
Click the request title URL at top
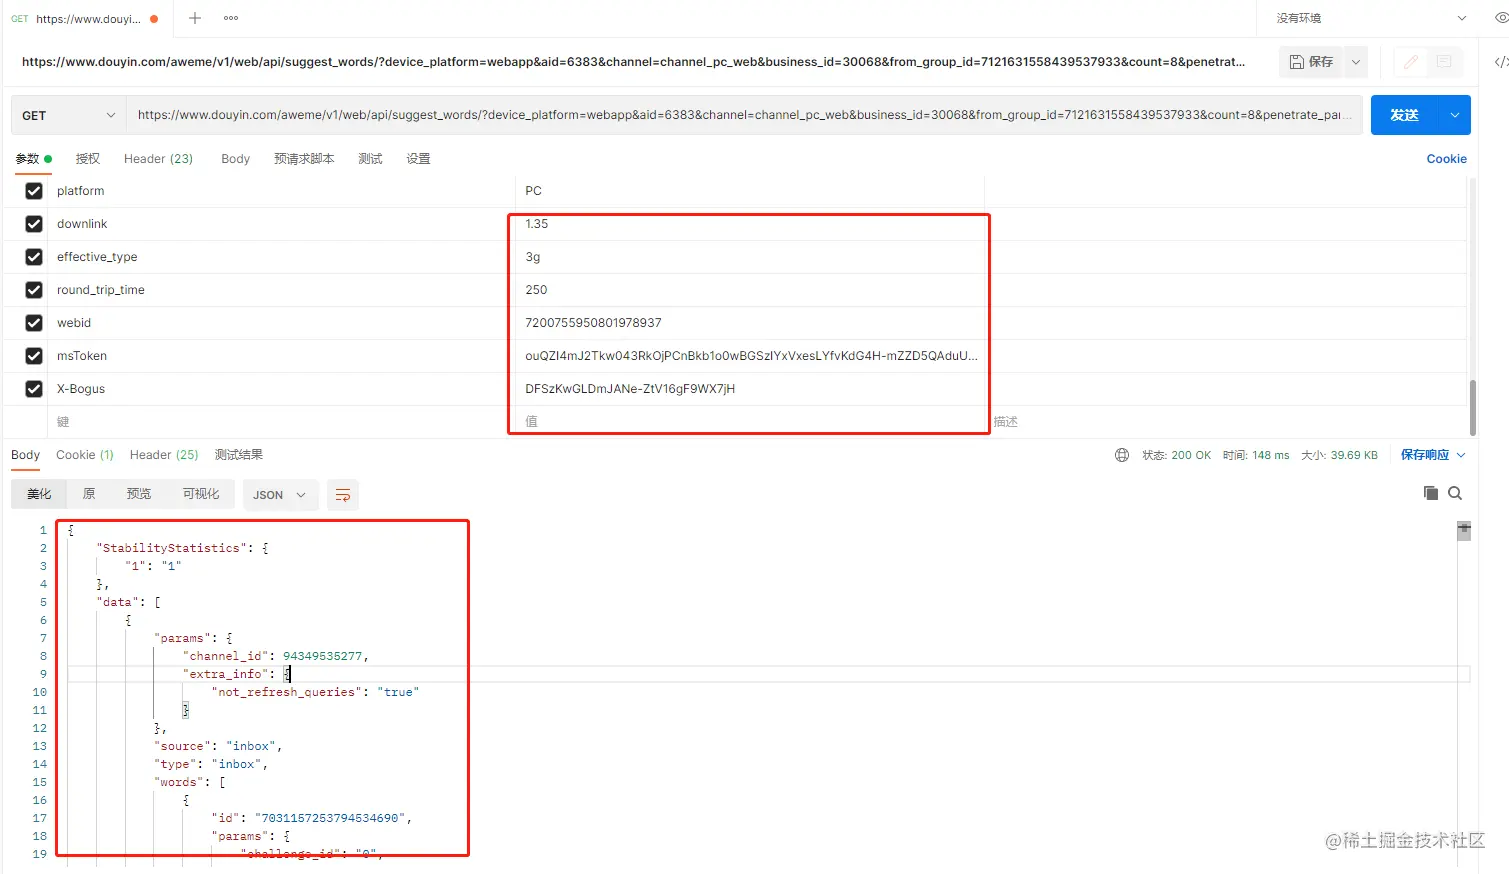tap(633, 62)
